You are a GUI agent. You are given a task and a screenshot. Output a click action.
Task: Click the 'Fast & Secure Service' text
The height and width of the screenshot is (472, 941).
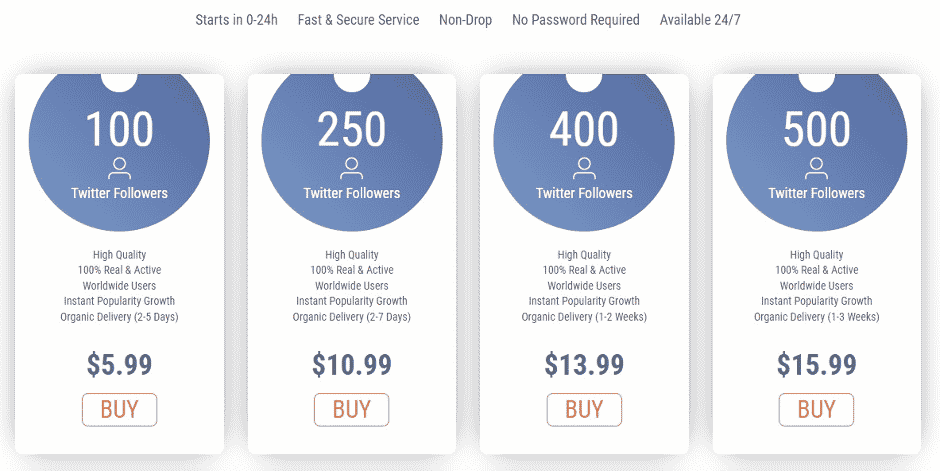pos(358,20)
